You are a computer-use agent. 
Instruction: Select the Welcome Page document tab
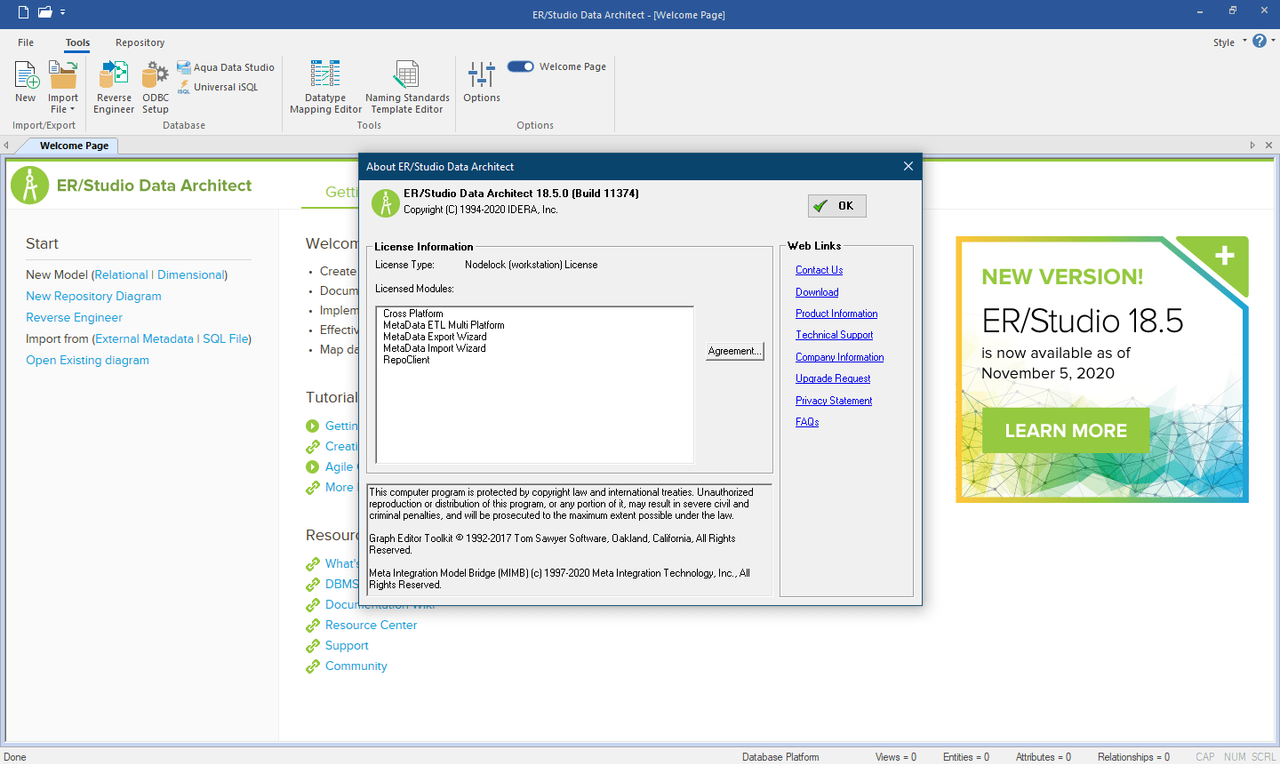[x=73, y=146]
